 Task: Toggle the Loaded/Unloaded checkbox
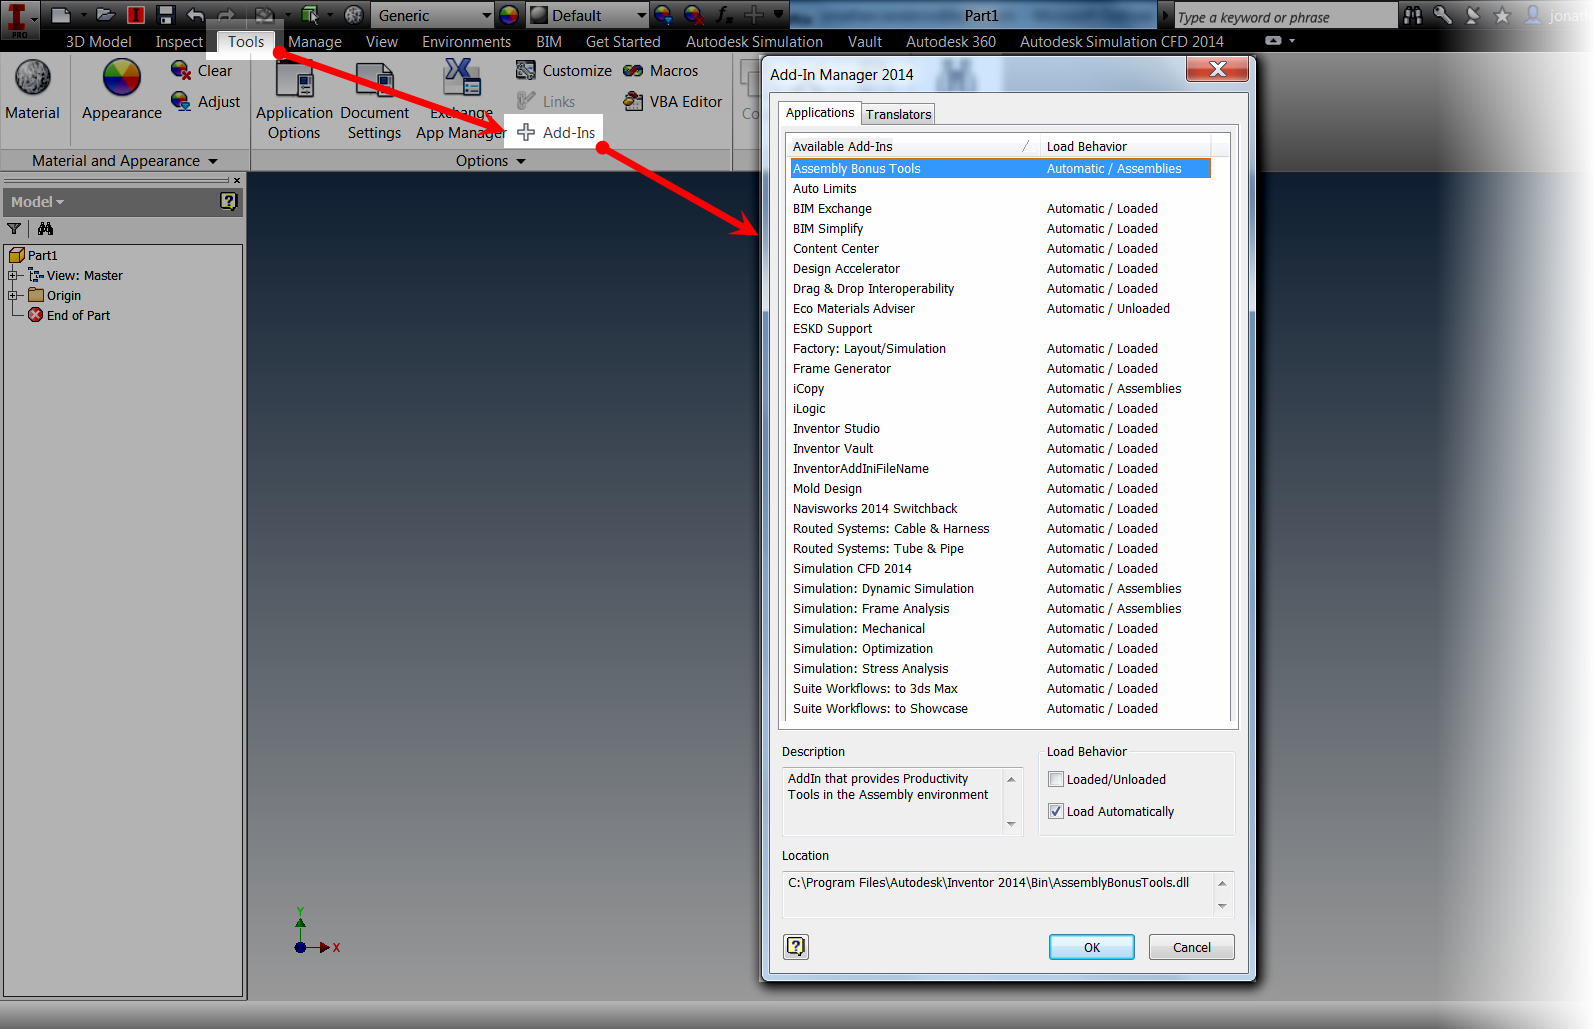[x=1056, y=779]
